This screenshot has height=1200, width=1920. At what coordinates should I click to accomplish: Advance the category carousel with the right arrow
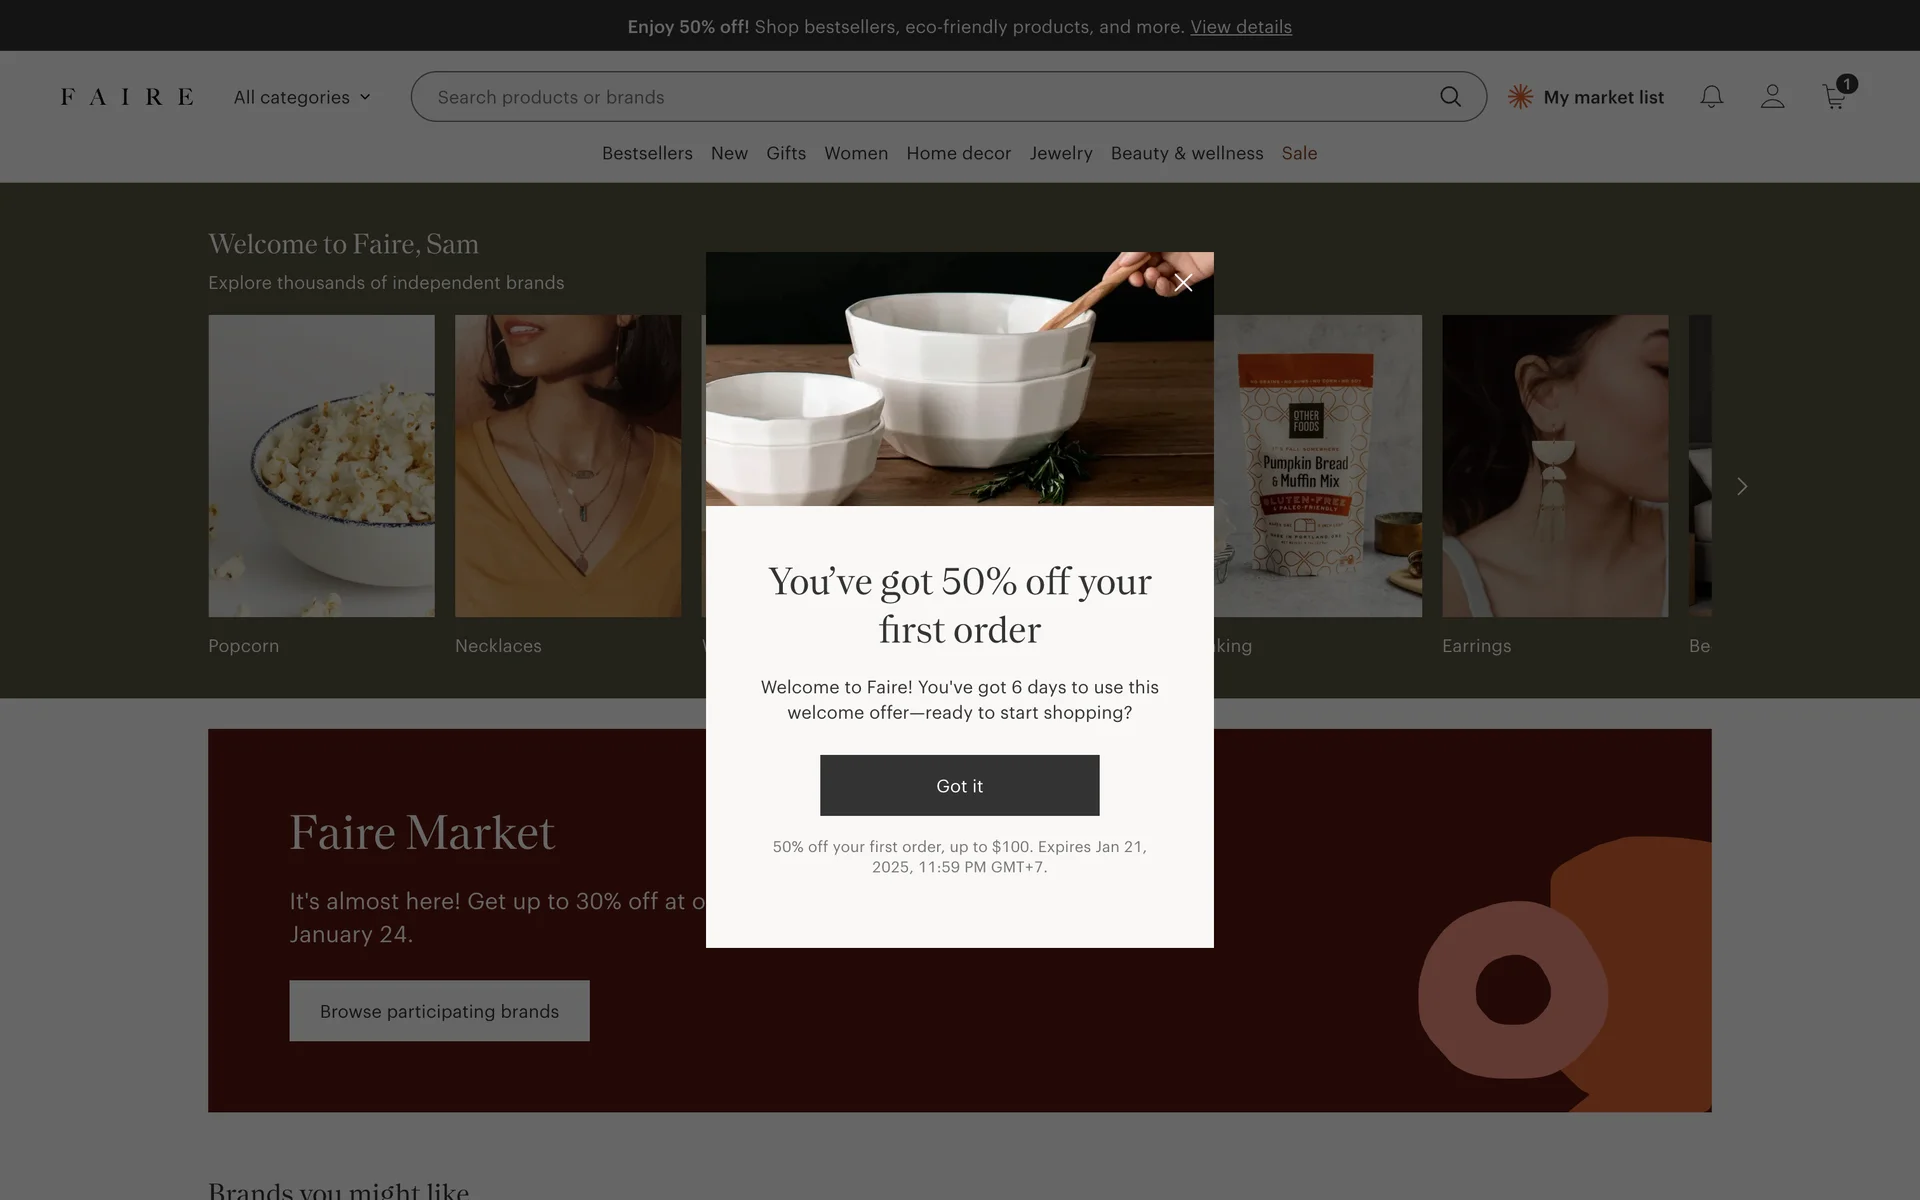coord(1742,486)
